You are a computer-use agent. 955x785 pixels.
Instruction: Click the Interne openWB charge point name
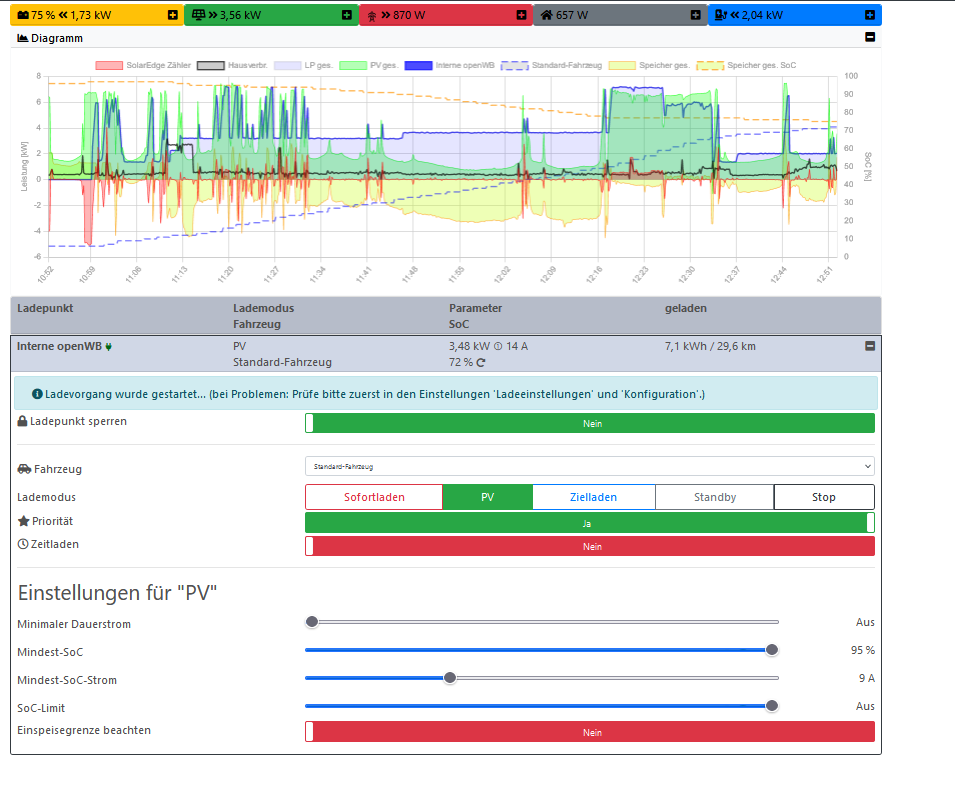[59, 347]
